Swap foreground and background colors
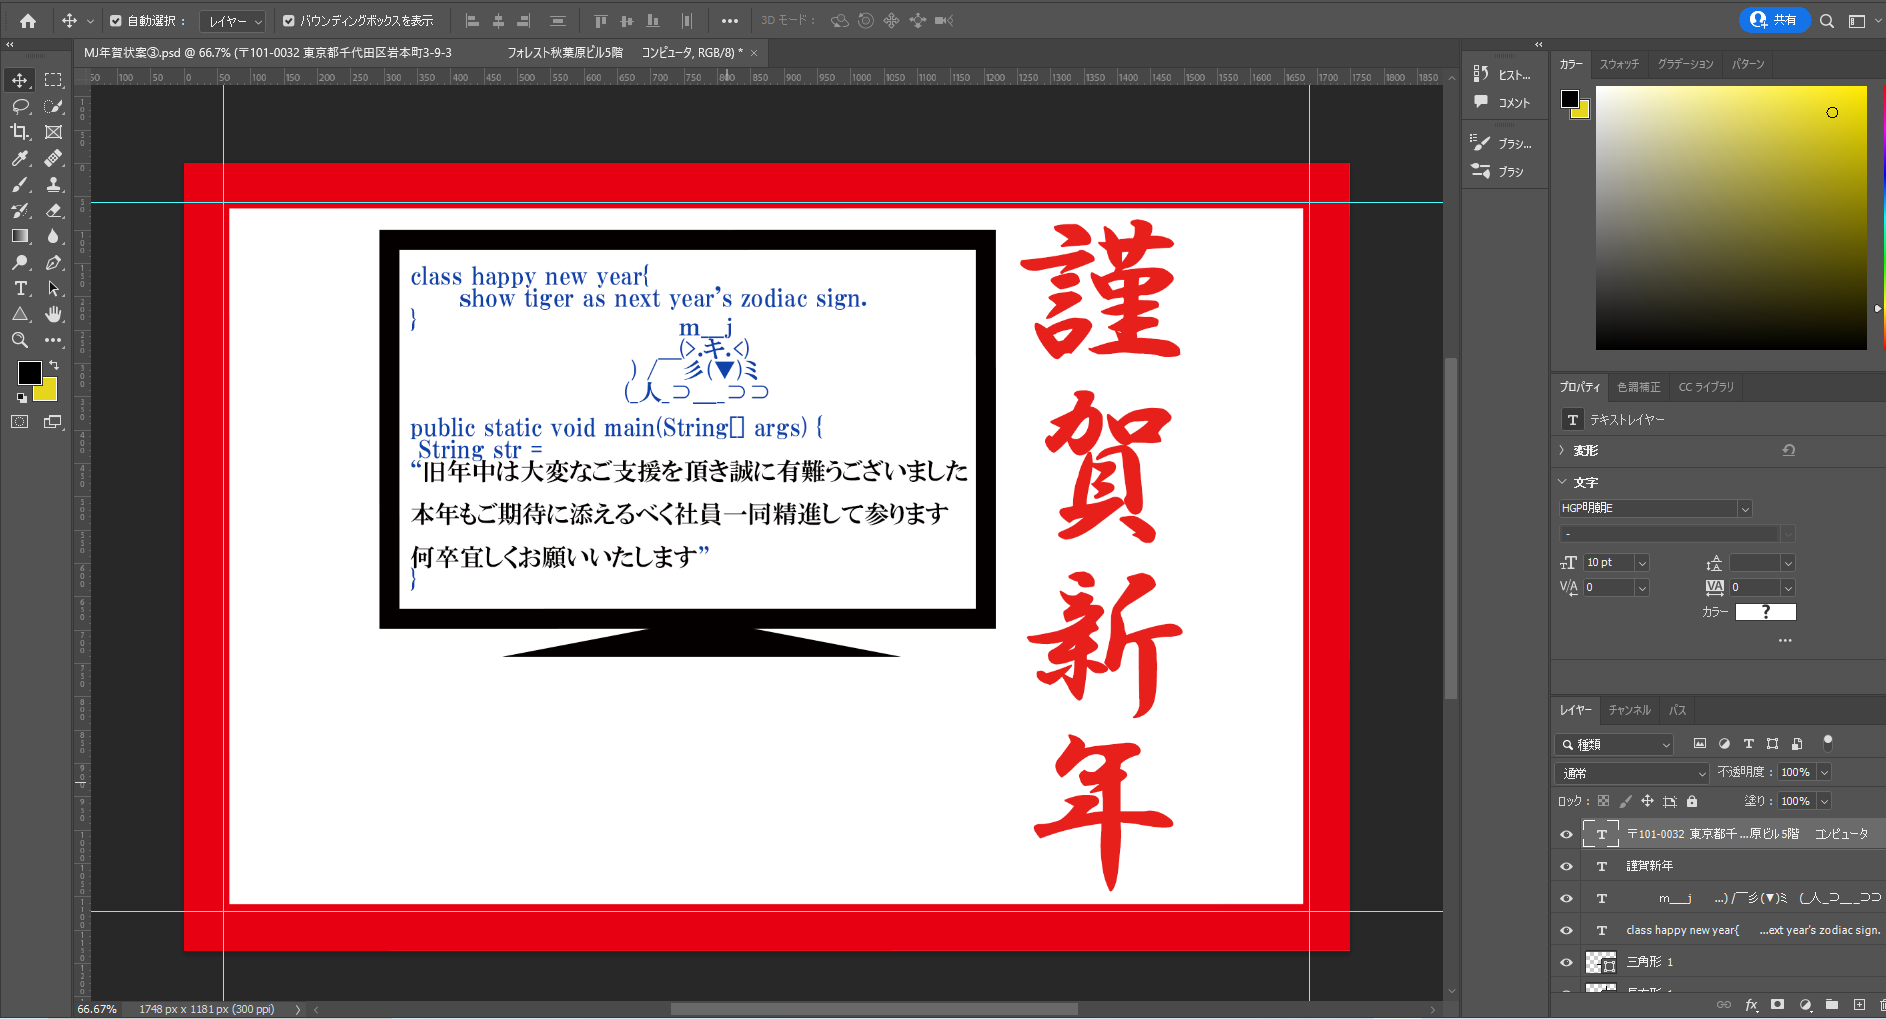 [54, 365]
